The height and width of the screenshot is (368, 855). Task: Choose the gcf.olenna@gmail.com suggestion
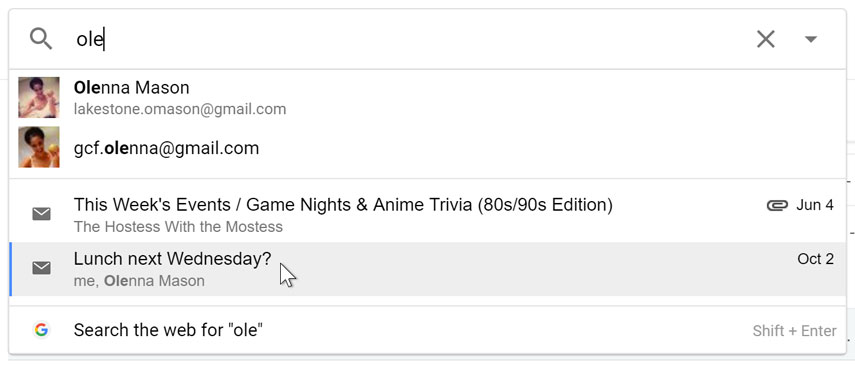click(428, 148)
